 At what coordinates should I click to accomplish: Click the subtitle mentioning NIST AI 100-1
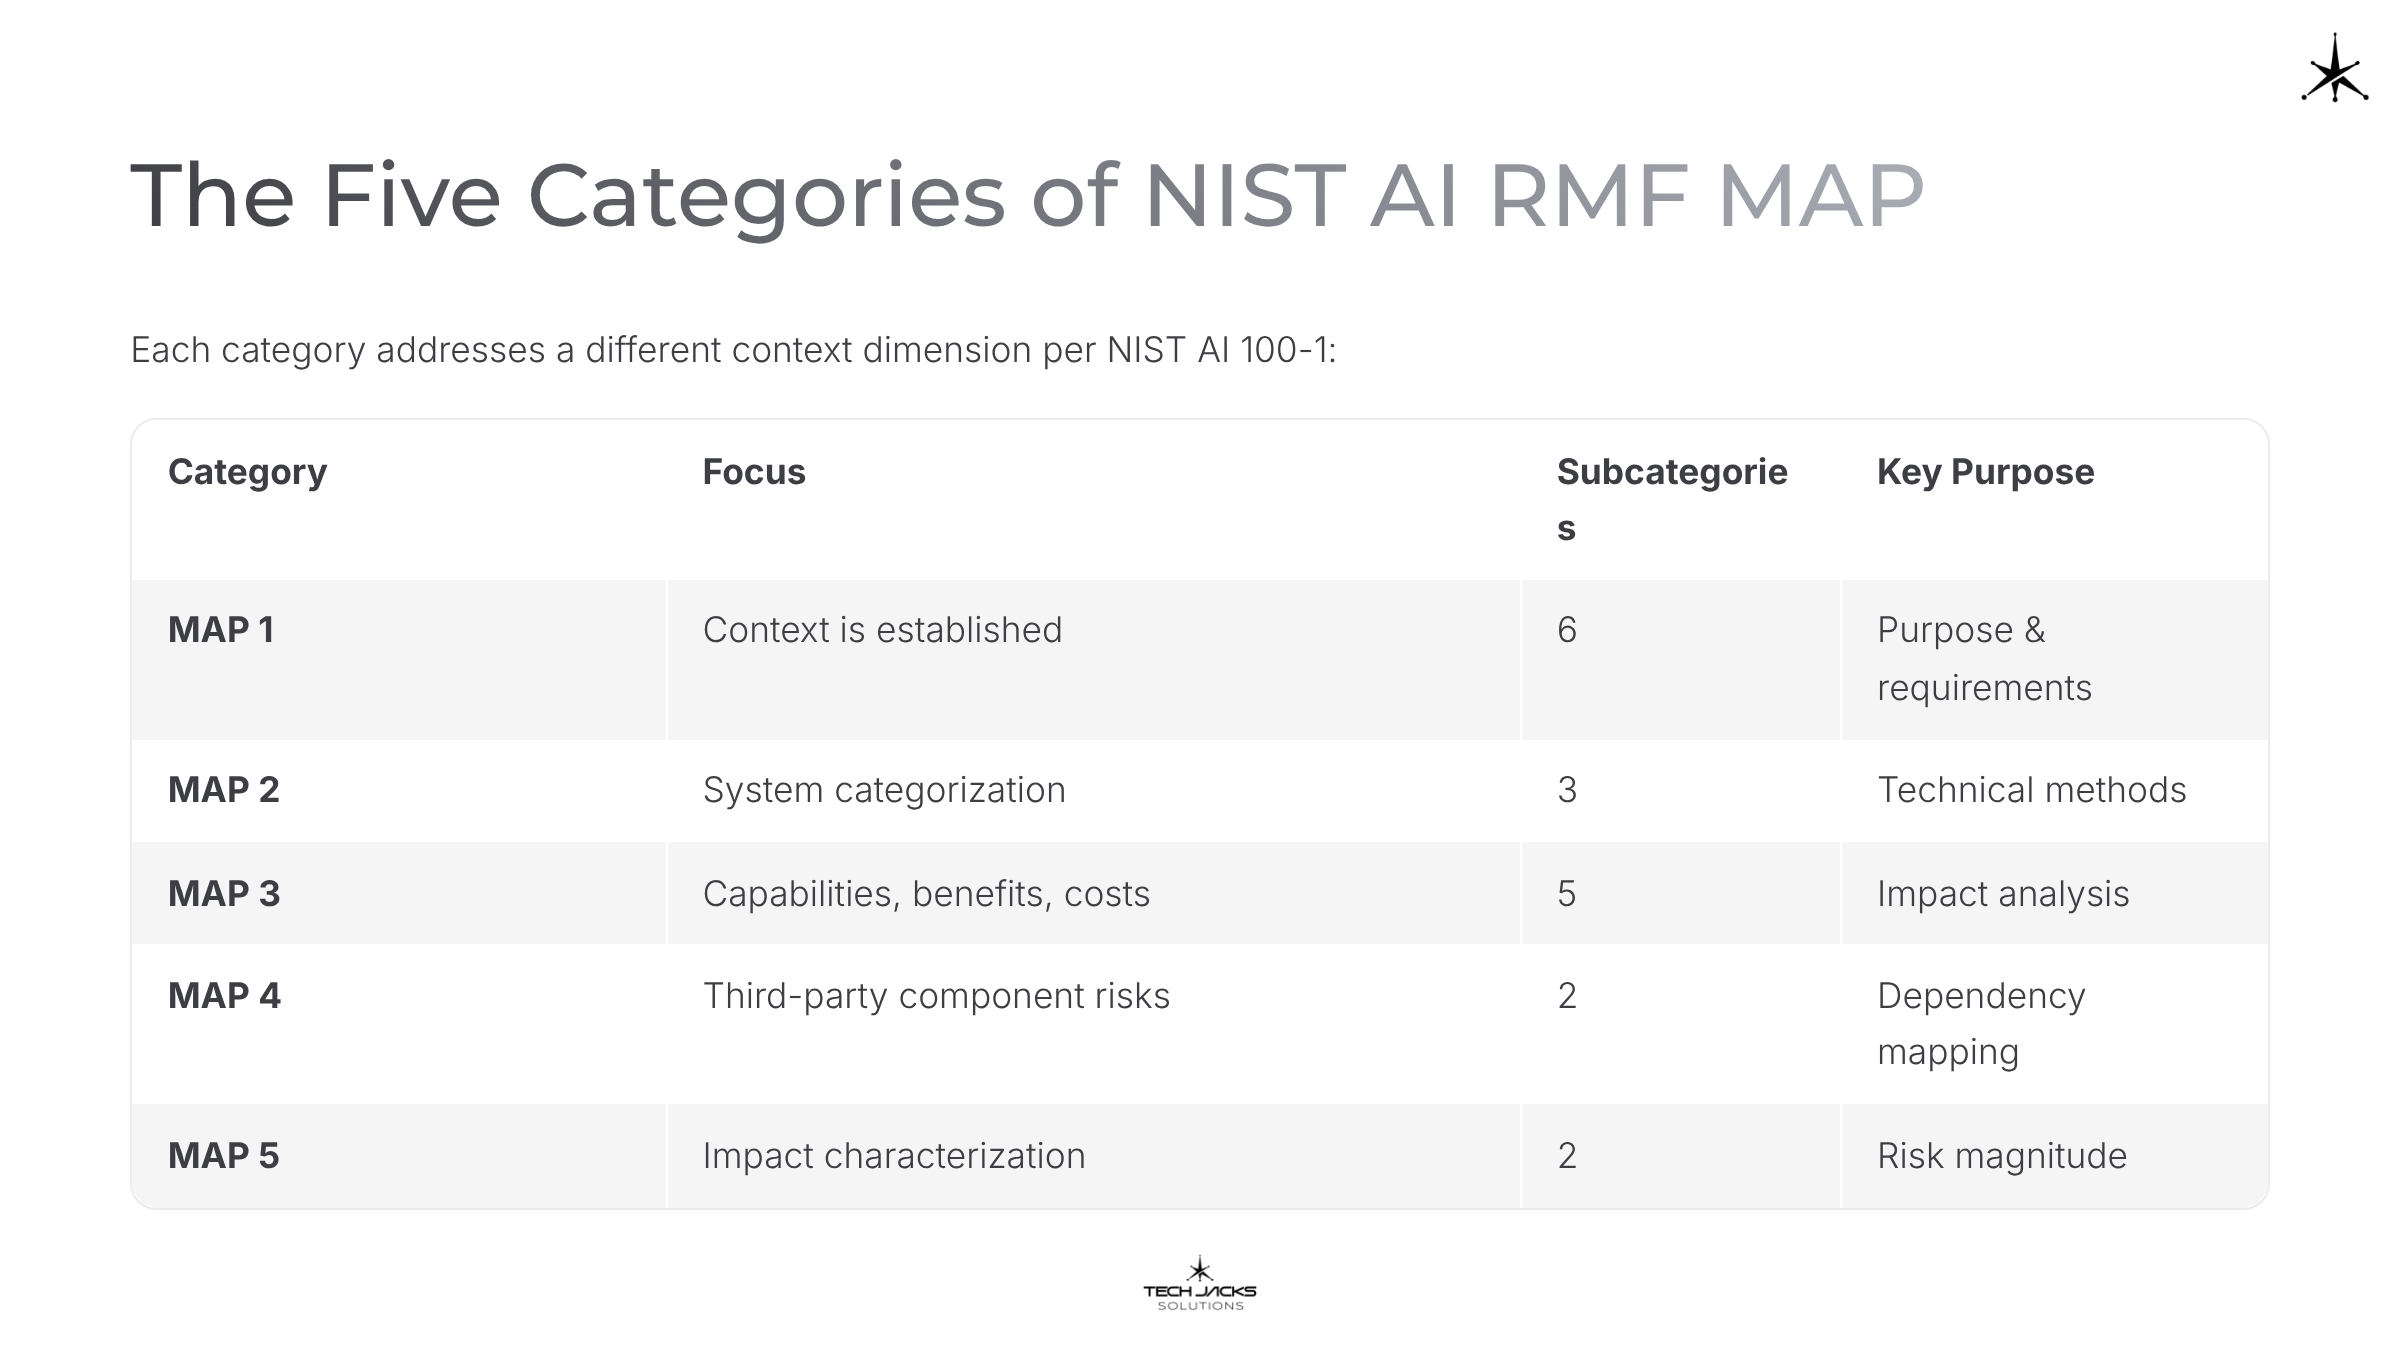click(x=733, y=350)
